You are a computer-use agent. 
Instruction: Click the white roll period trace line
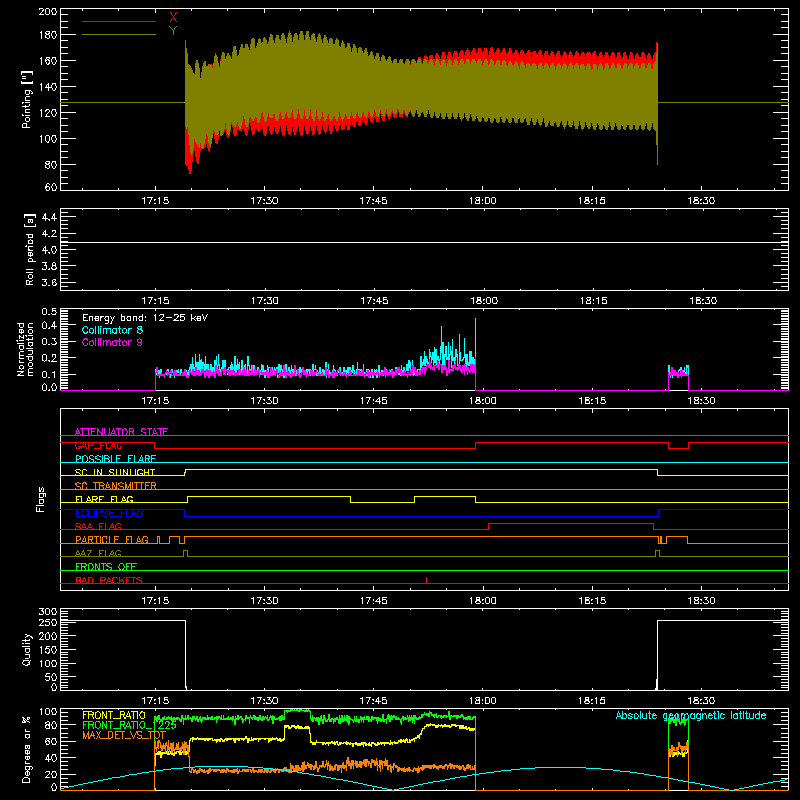(424, 242)
